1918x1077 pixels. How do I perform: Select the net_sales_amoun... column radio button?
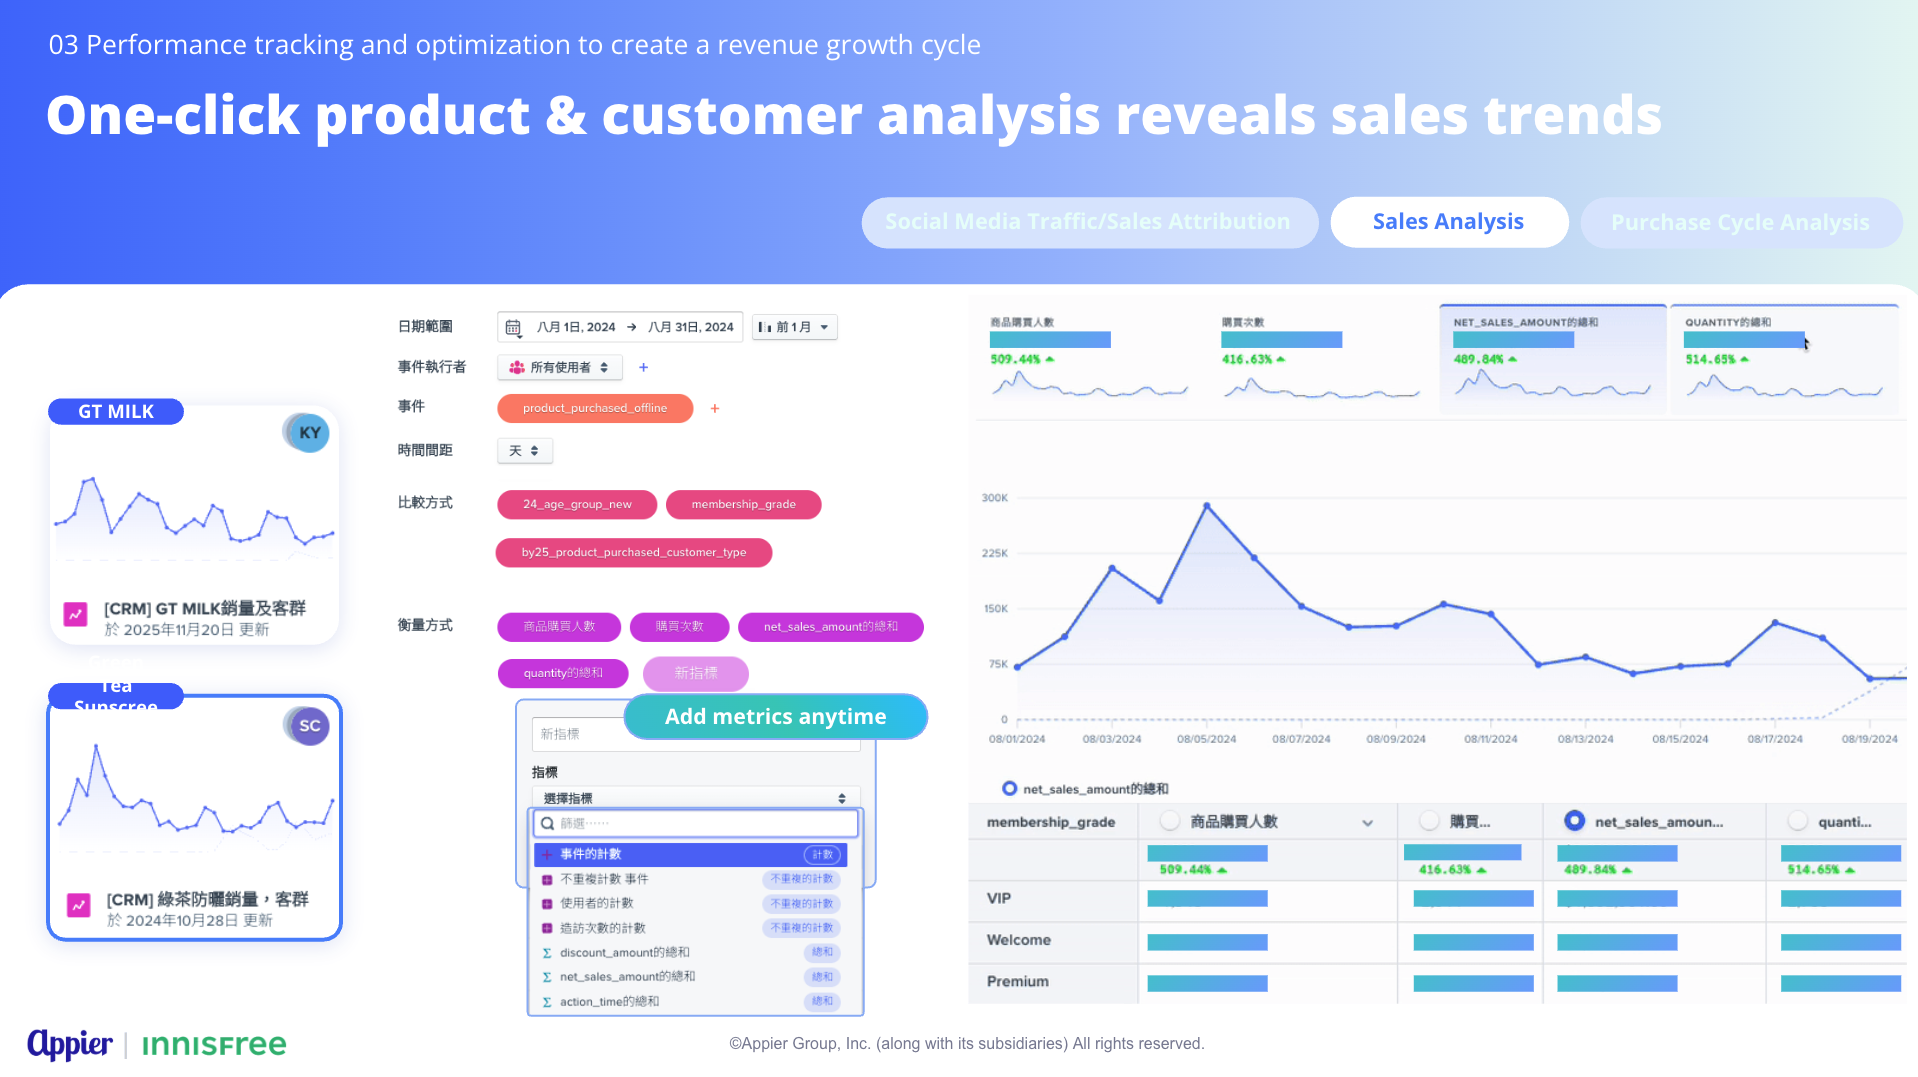tap(1574, 821)
